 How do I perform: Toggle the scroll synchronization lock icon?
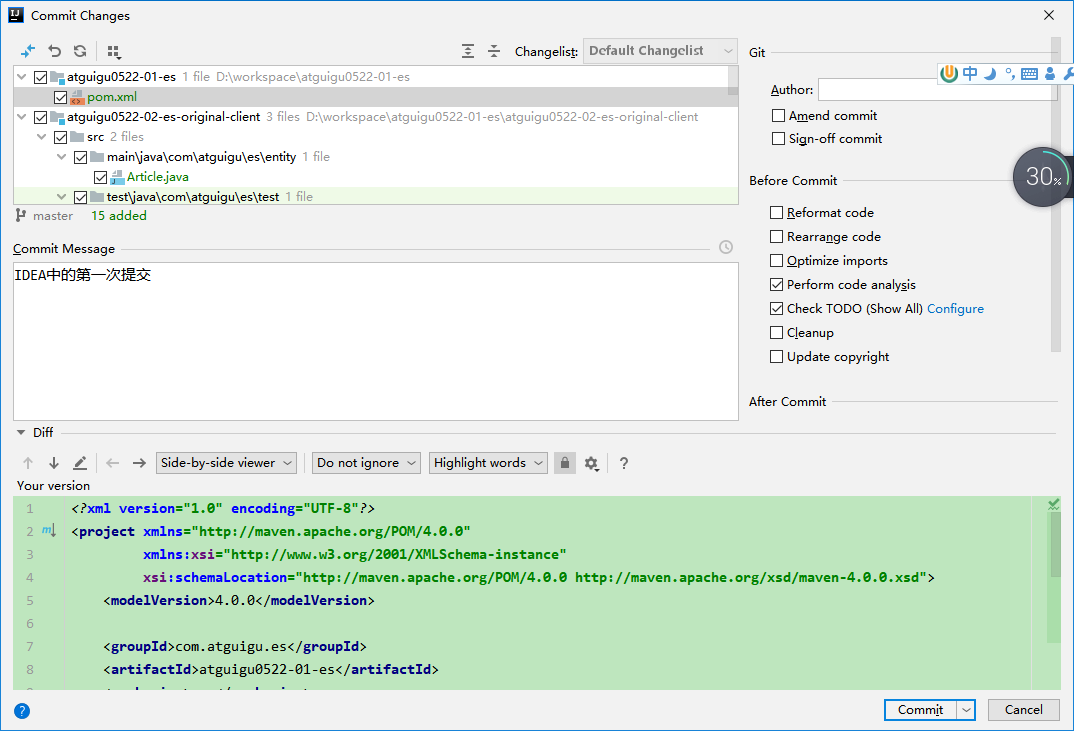click(x=565, y=463)
